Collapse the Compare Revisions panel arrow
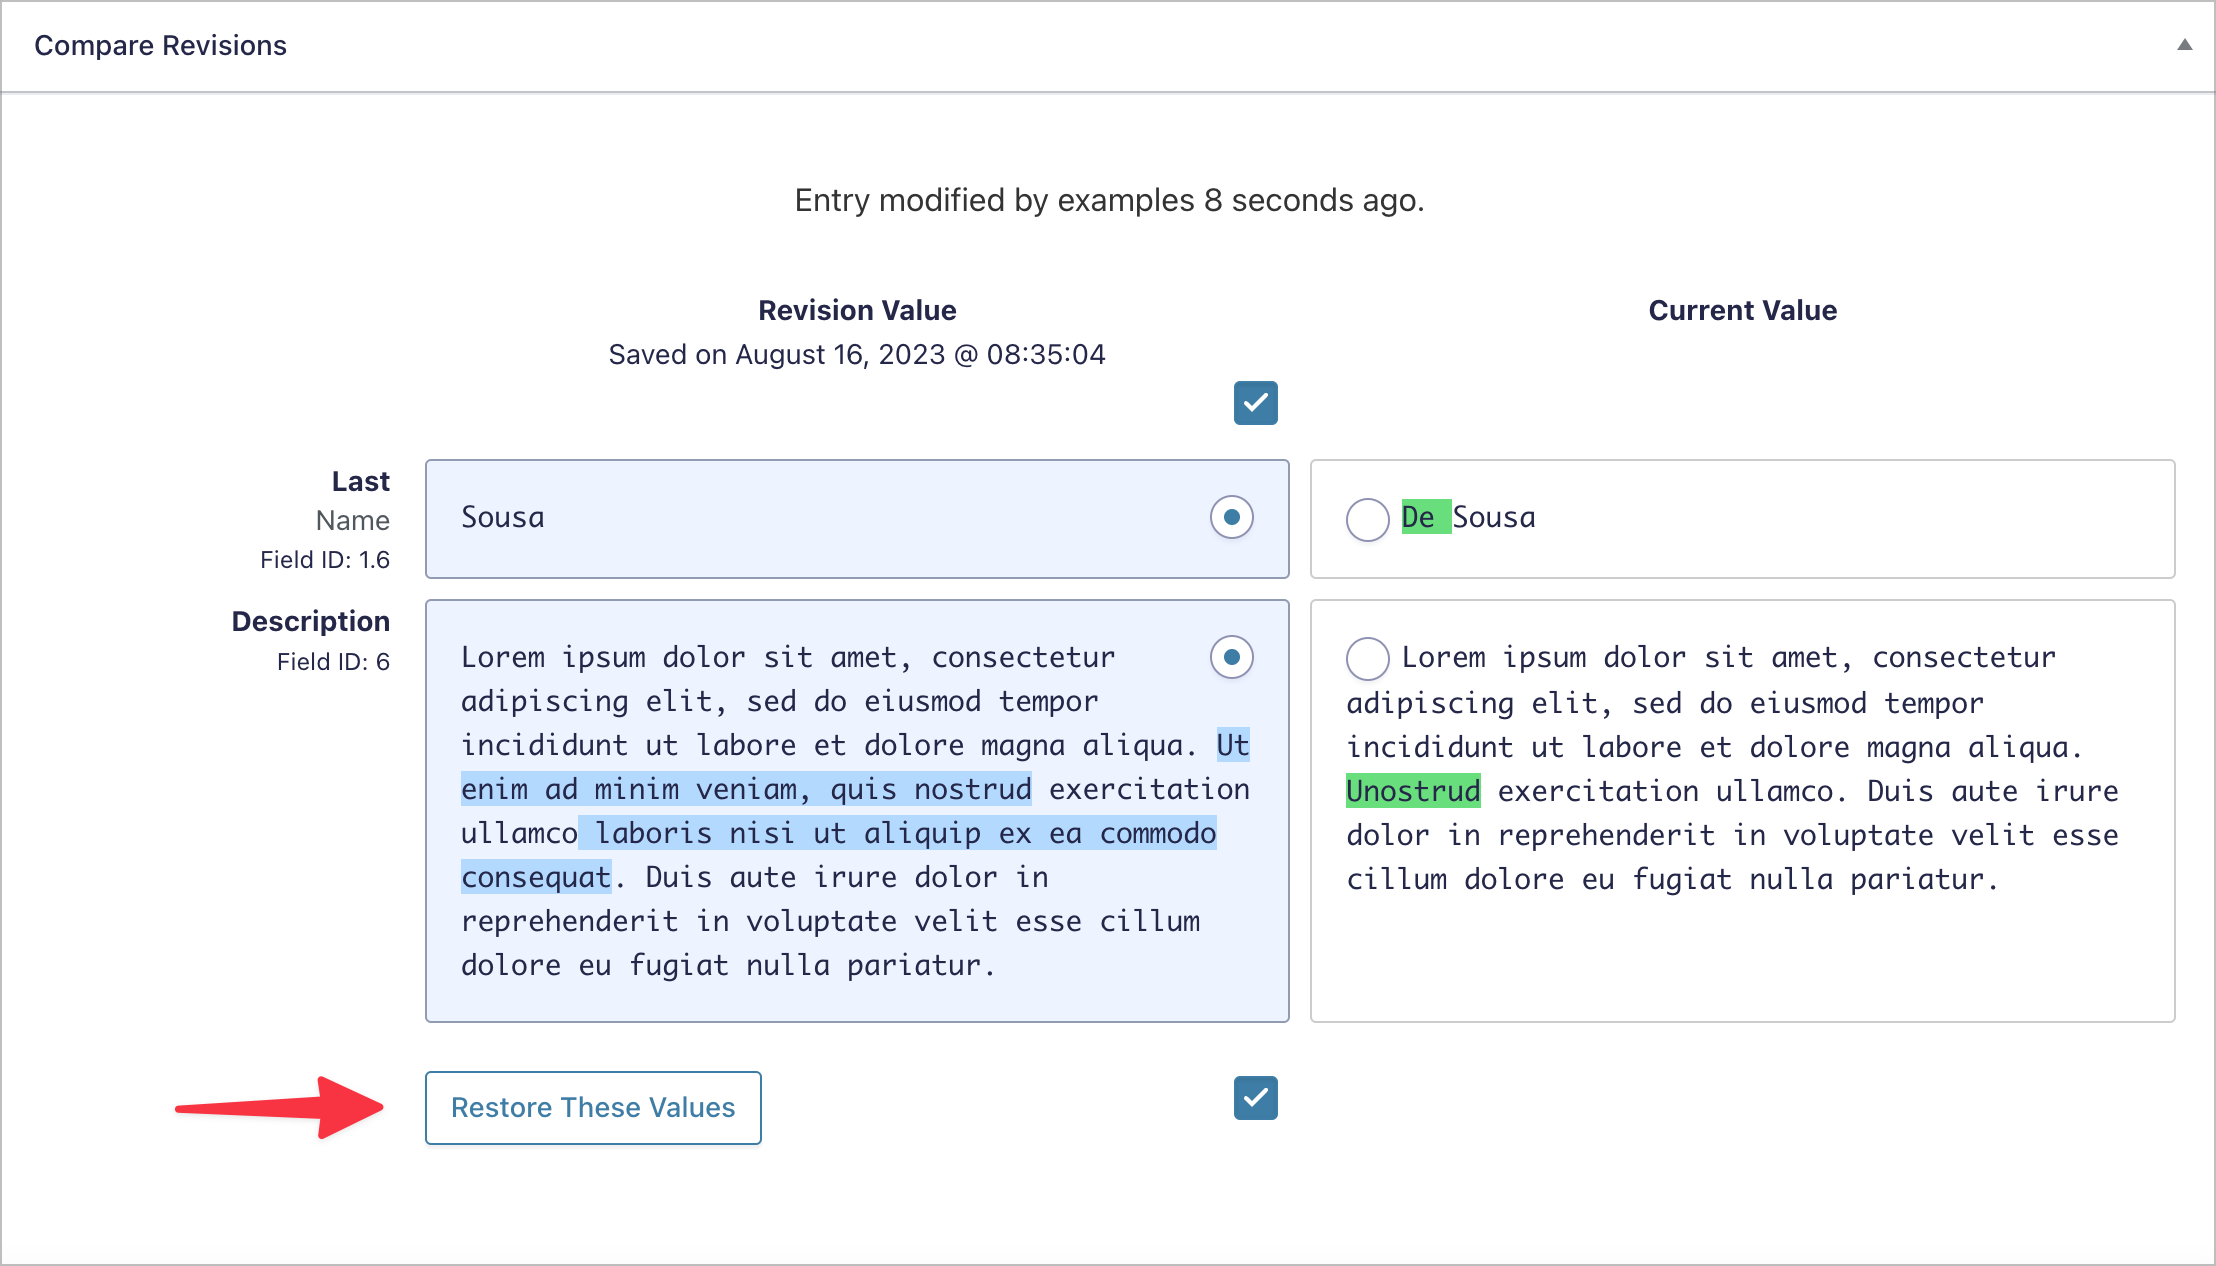This screenshot has height=1266, width=2216. 2185,45
